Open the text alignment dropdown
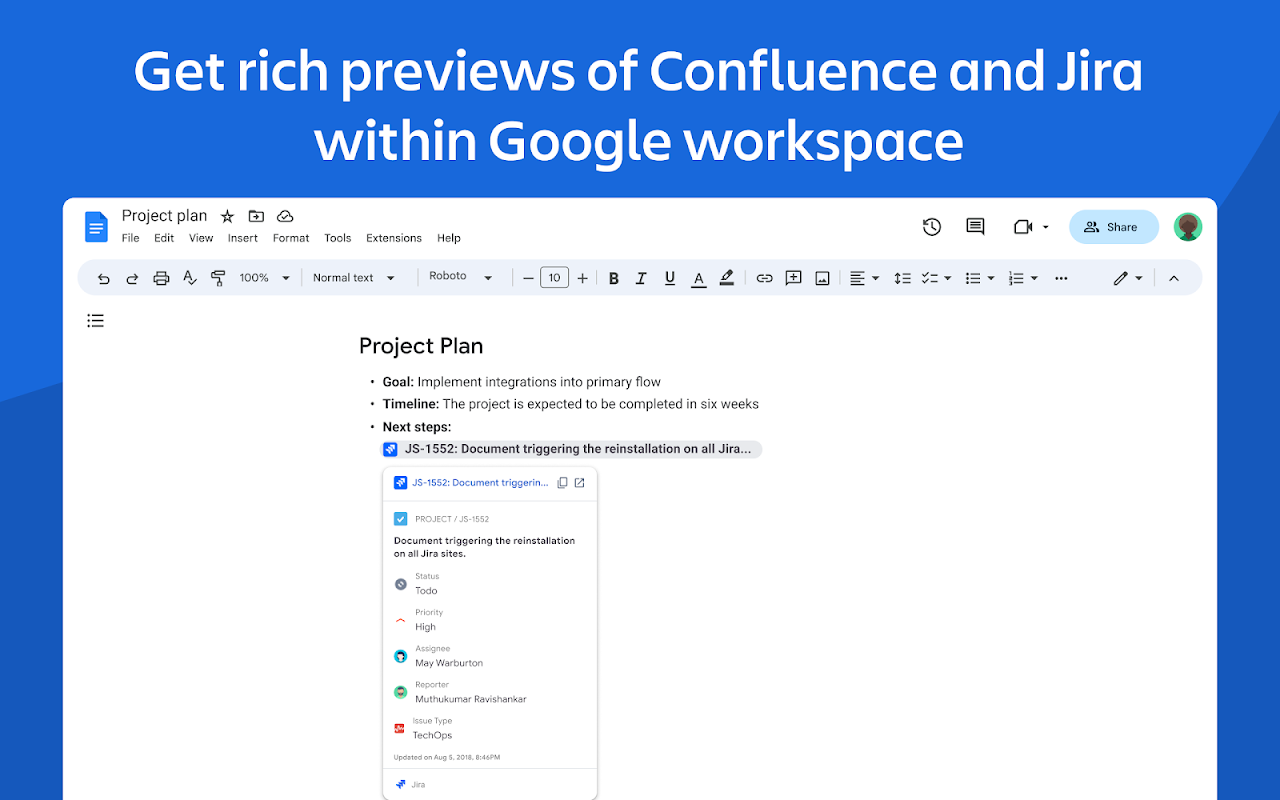The width and height of the screenshot is (1280, 800). [x=864, y=278]
